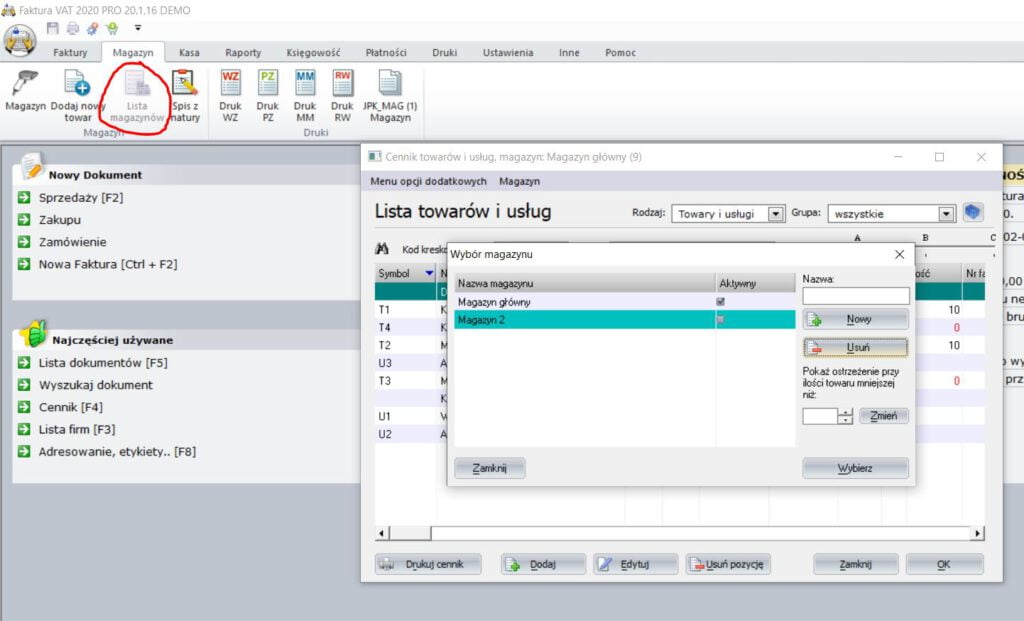Toggle Aktywny checkbox for Magazyn główny

point(720,302)
